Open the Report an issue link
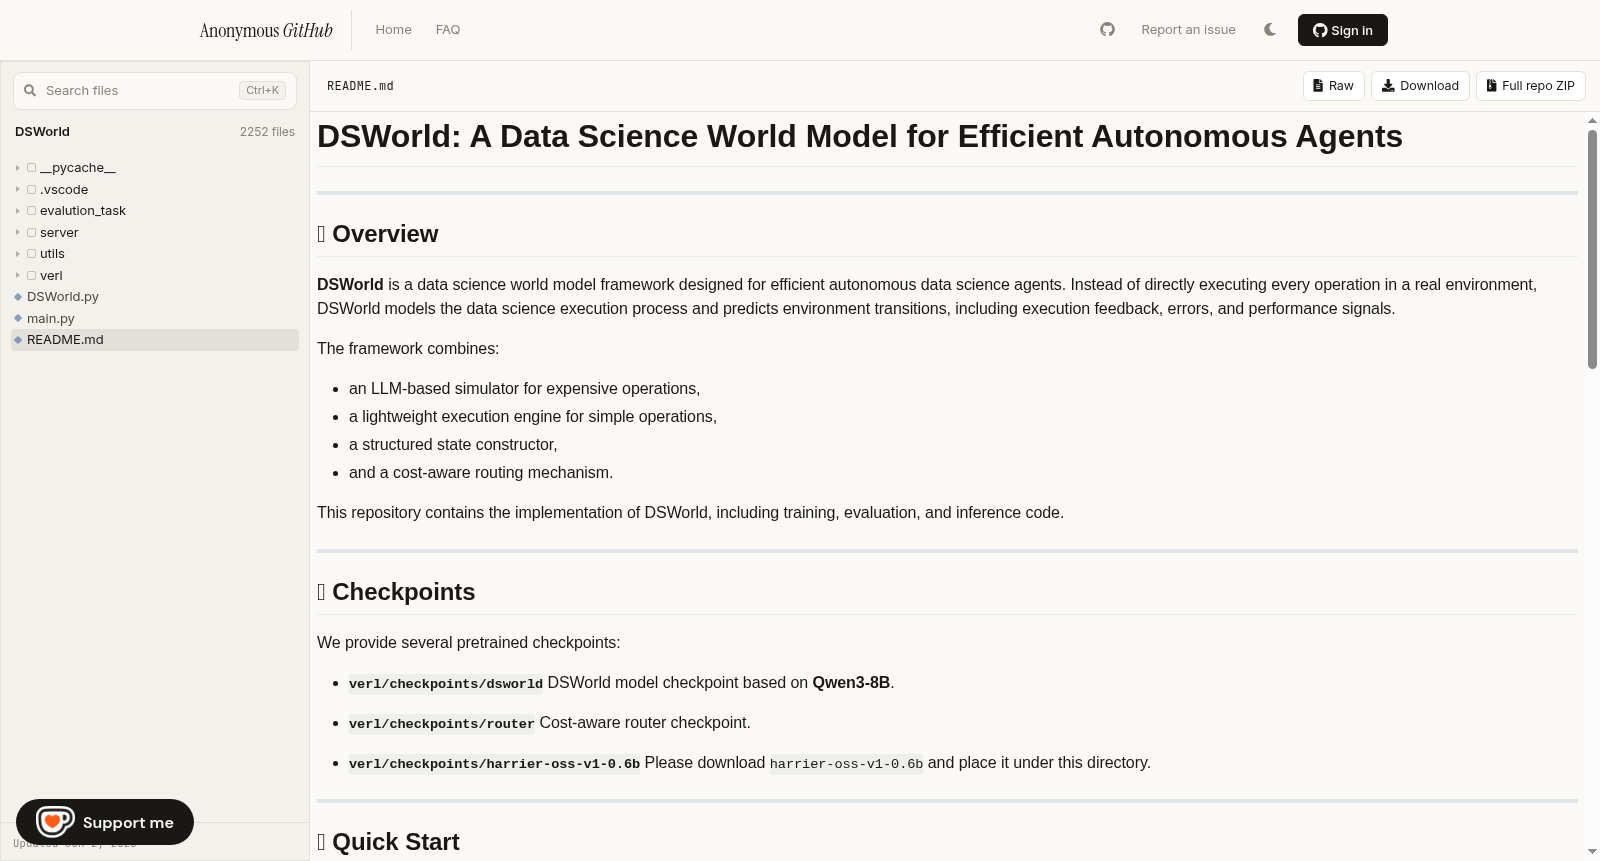Image resolution: width=1600 pixels, height=861 pixels. [x=1188, y=30]
